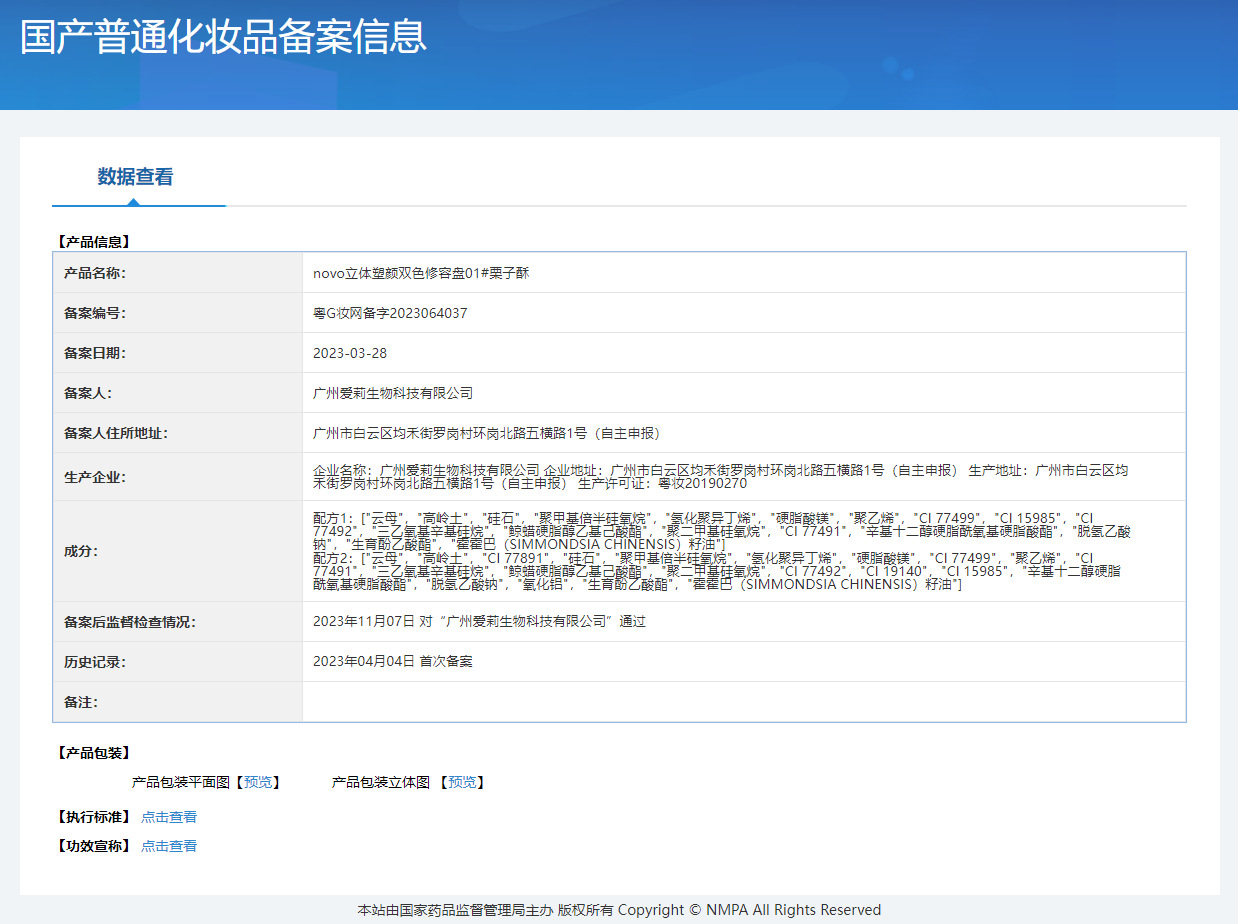Click the 备案日期 label cell

point(178,353)
